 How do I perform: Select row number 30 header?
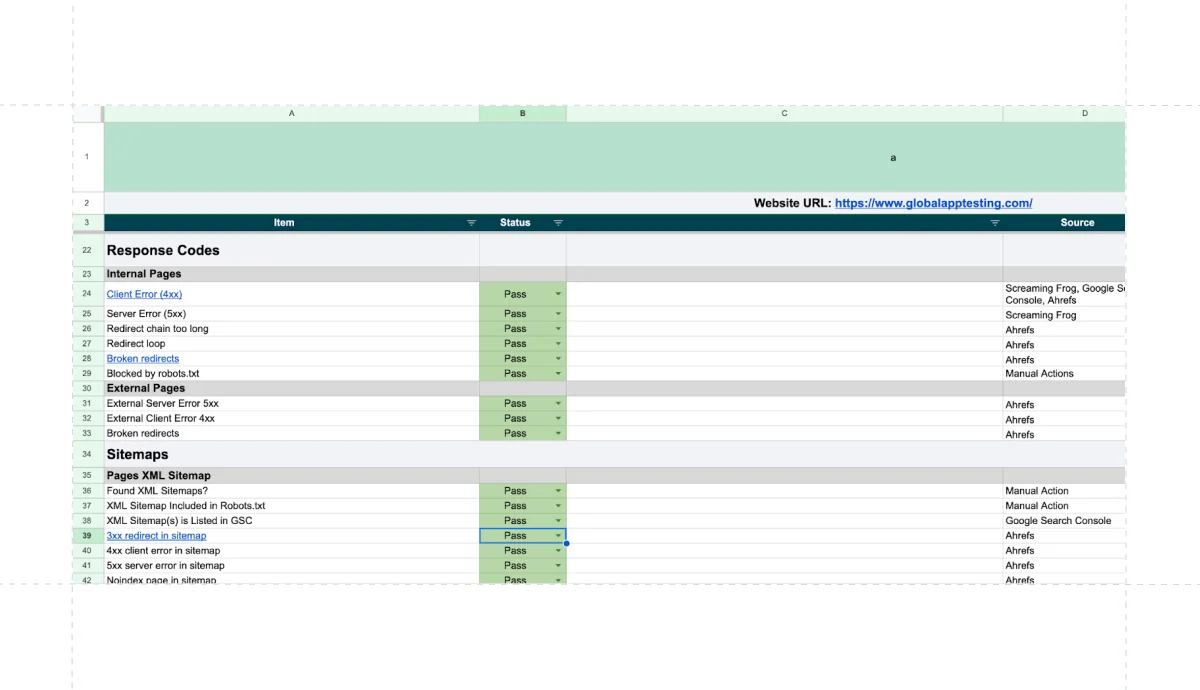88,388
